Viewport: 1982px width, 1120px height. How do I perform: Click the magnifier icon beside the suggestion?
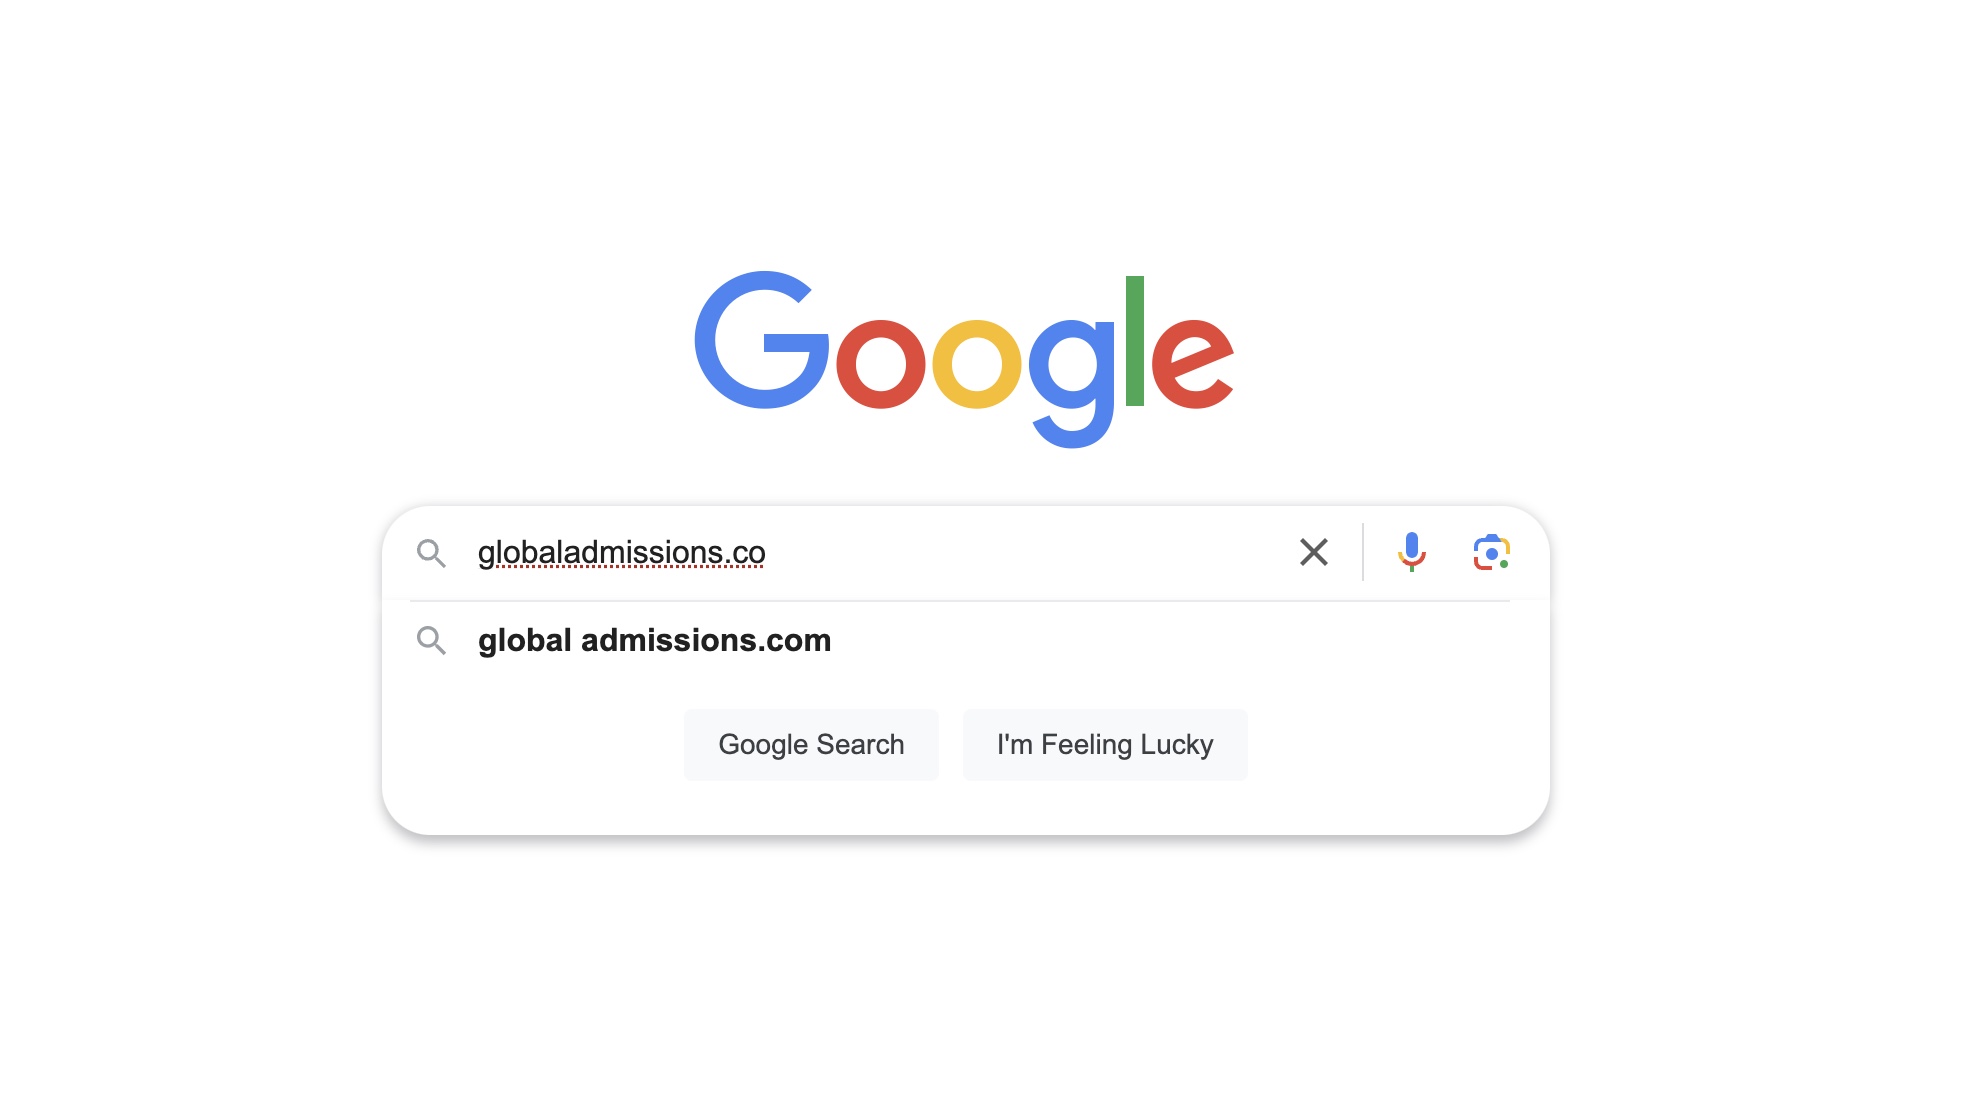pyautogui.click(x=431, y=640)
